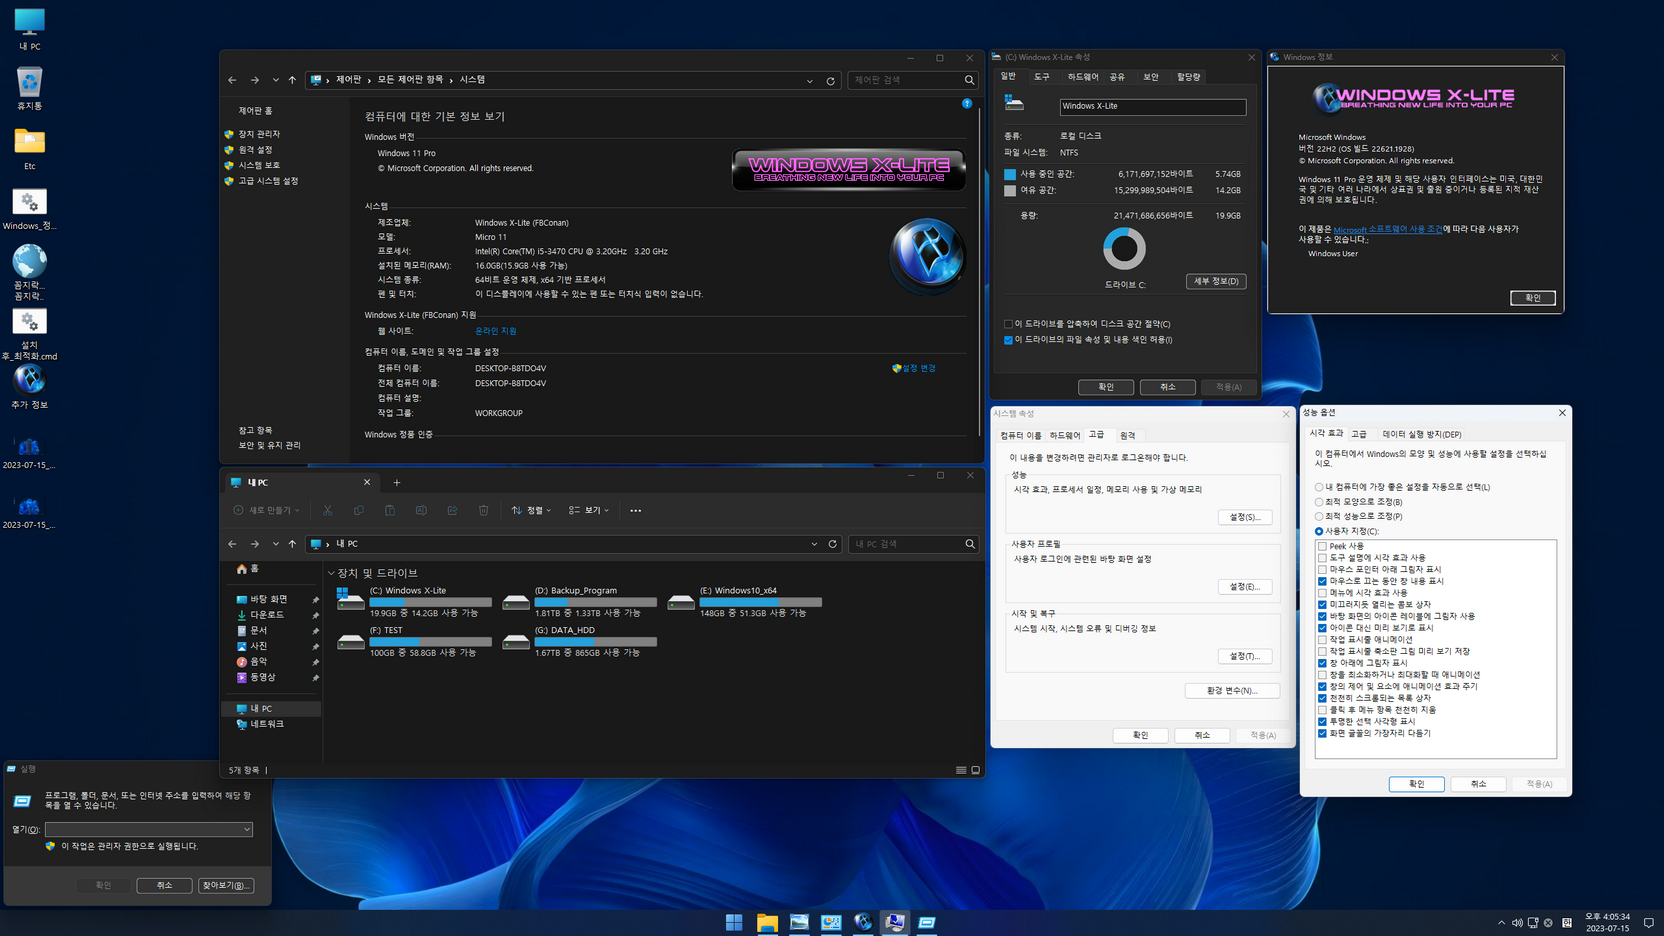Click the volume speaker icon in the system tray

click(x=1517, y=923)
